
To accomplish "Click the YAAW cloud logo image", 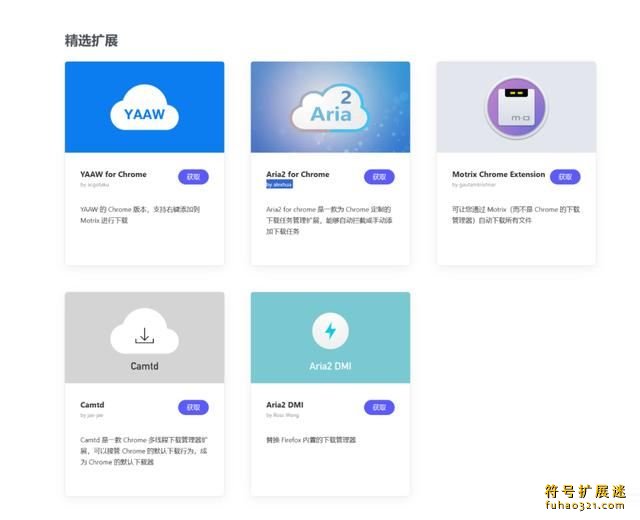I will pyautogui.click(x=144, y=107).
